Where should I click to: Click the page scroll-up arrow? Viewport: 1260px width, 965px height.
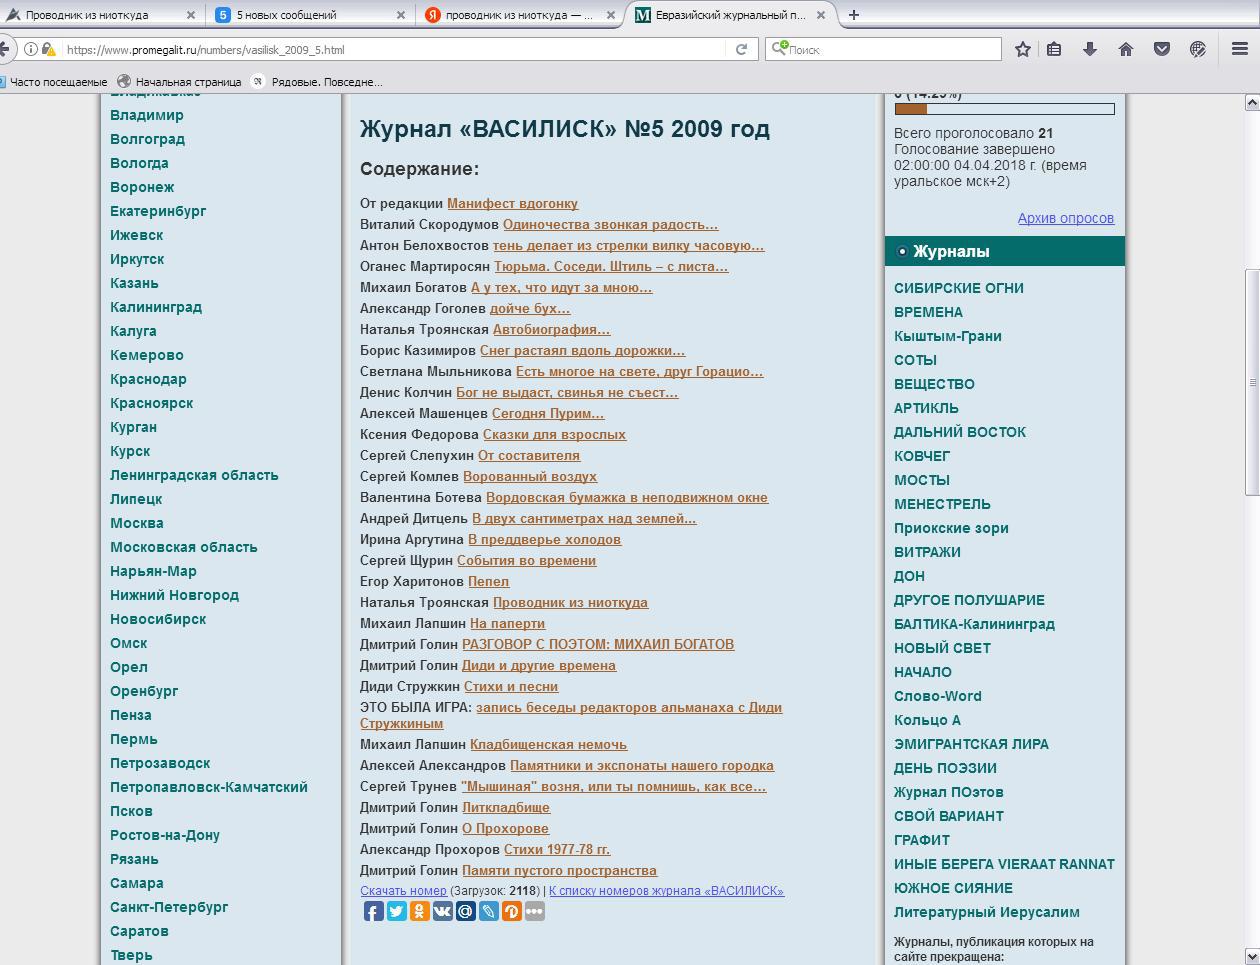[1251, 102]
